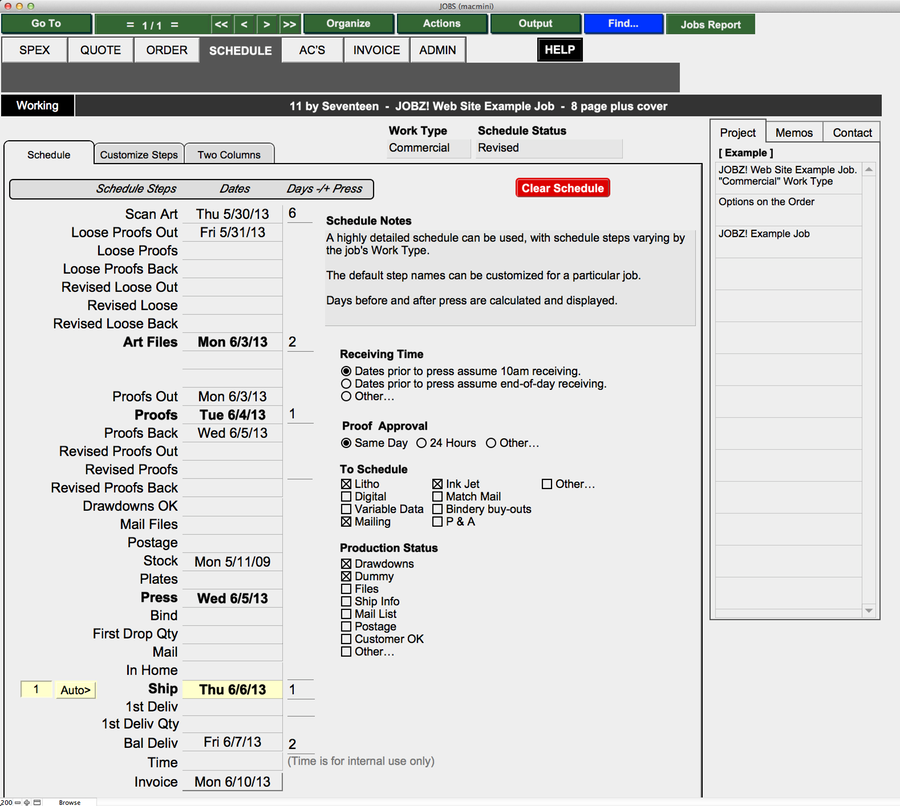Open the Memos tab
This screenshot has width=900, height=806.
pyautogui.click(x=794, y=132)
